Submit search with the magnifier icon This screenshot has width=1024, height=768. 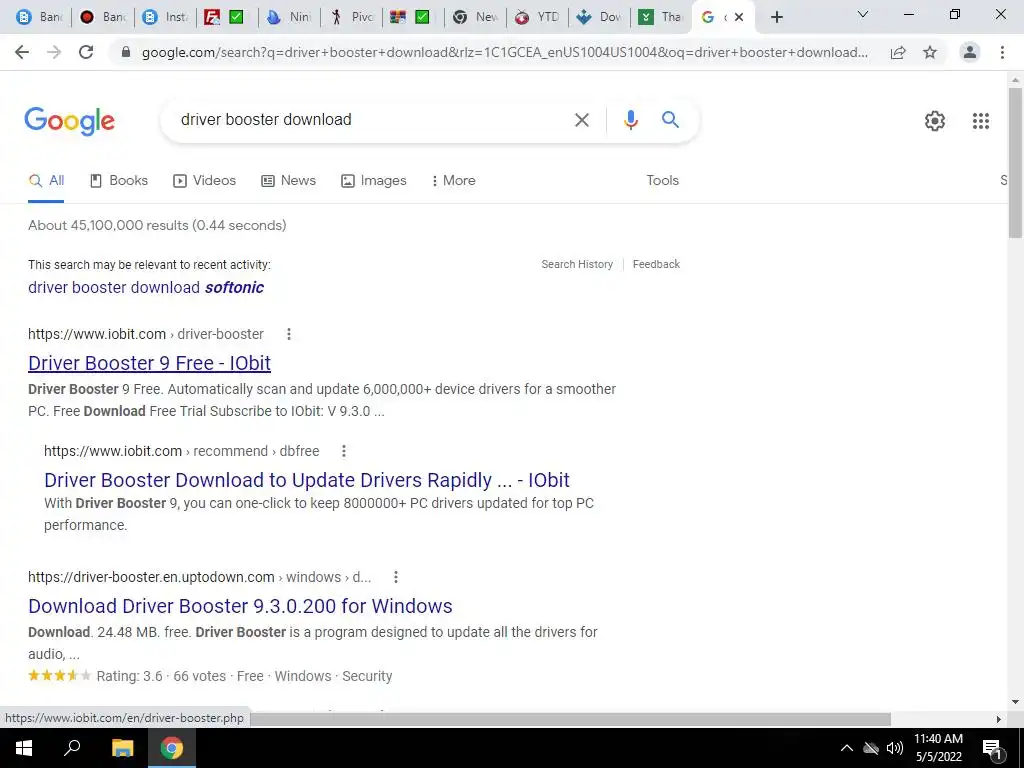pos(670,120)
